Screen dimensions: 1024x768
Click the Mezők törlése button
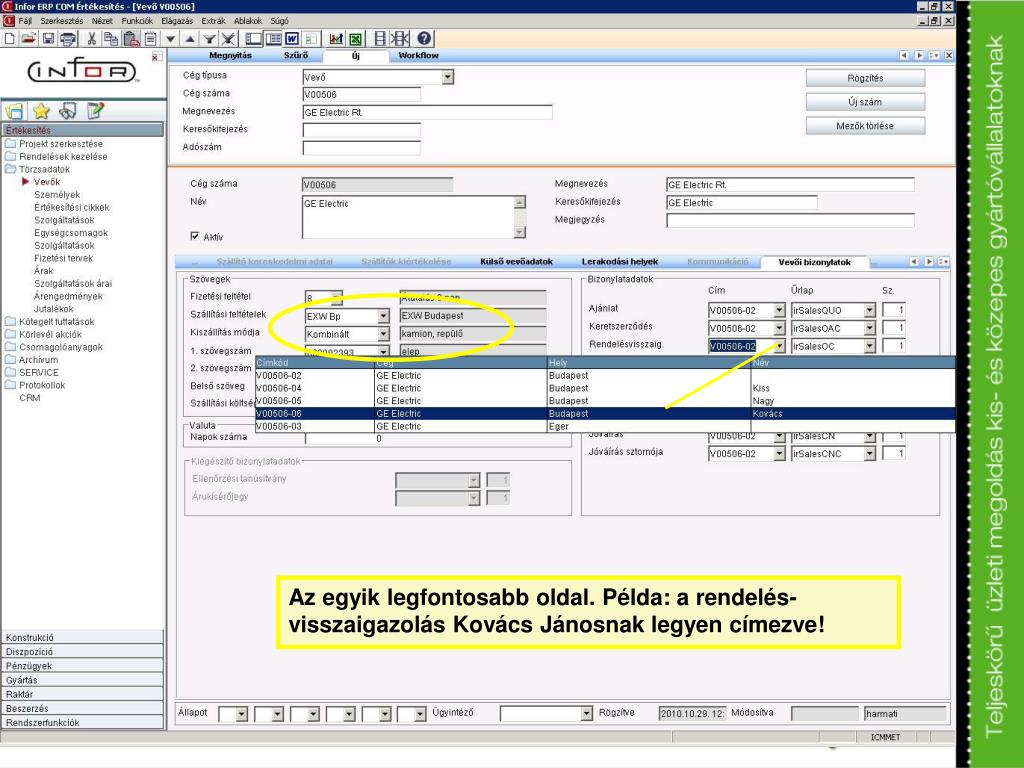point(865,125)
